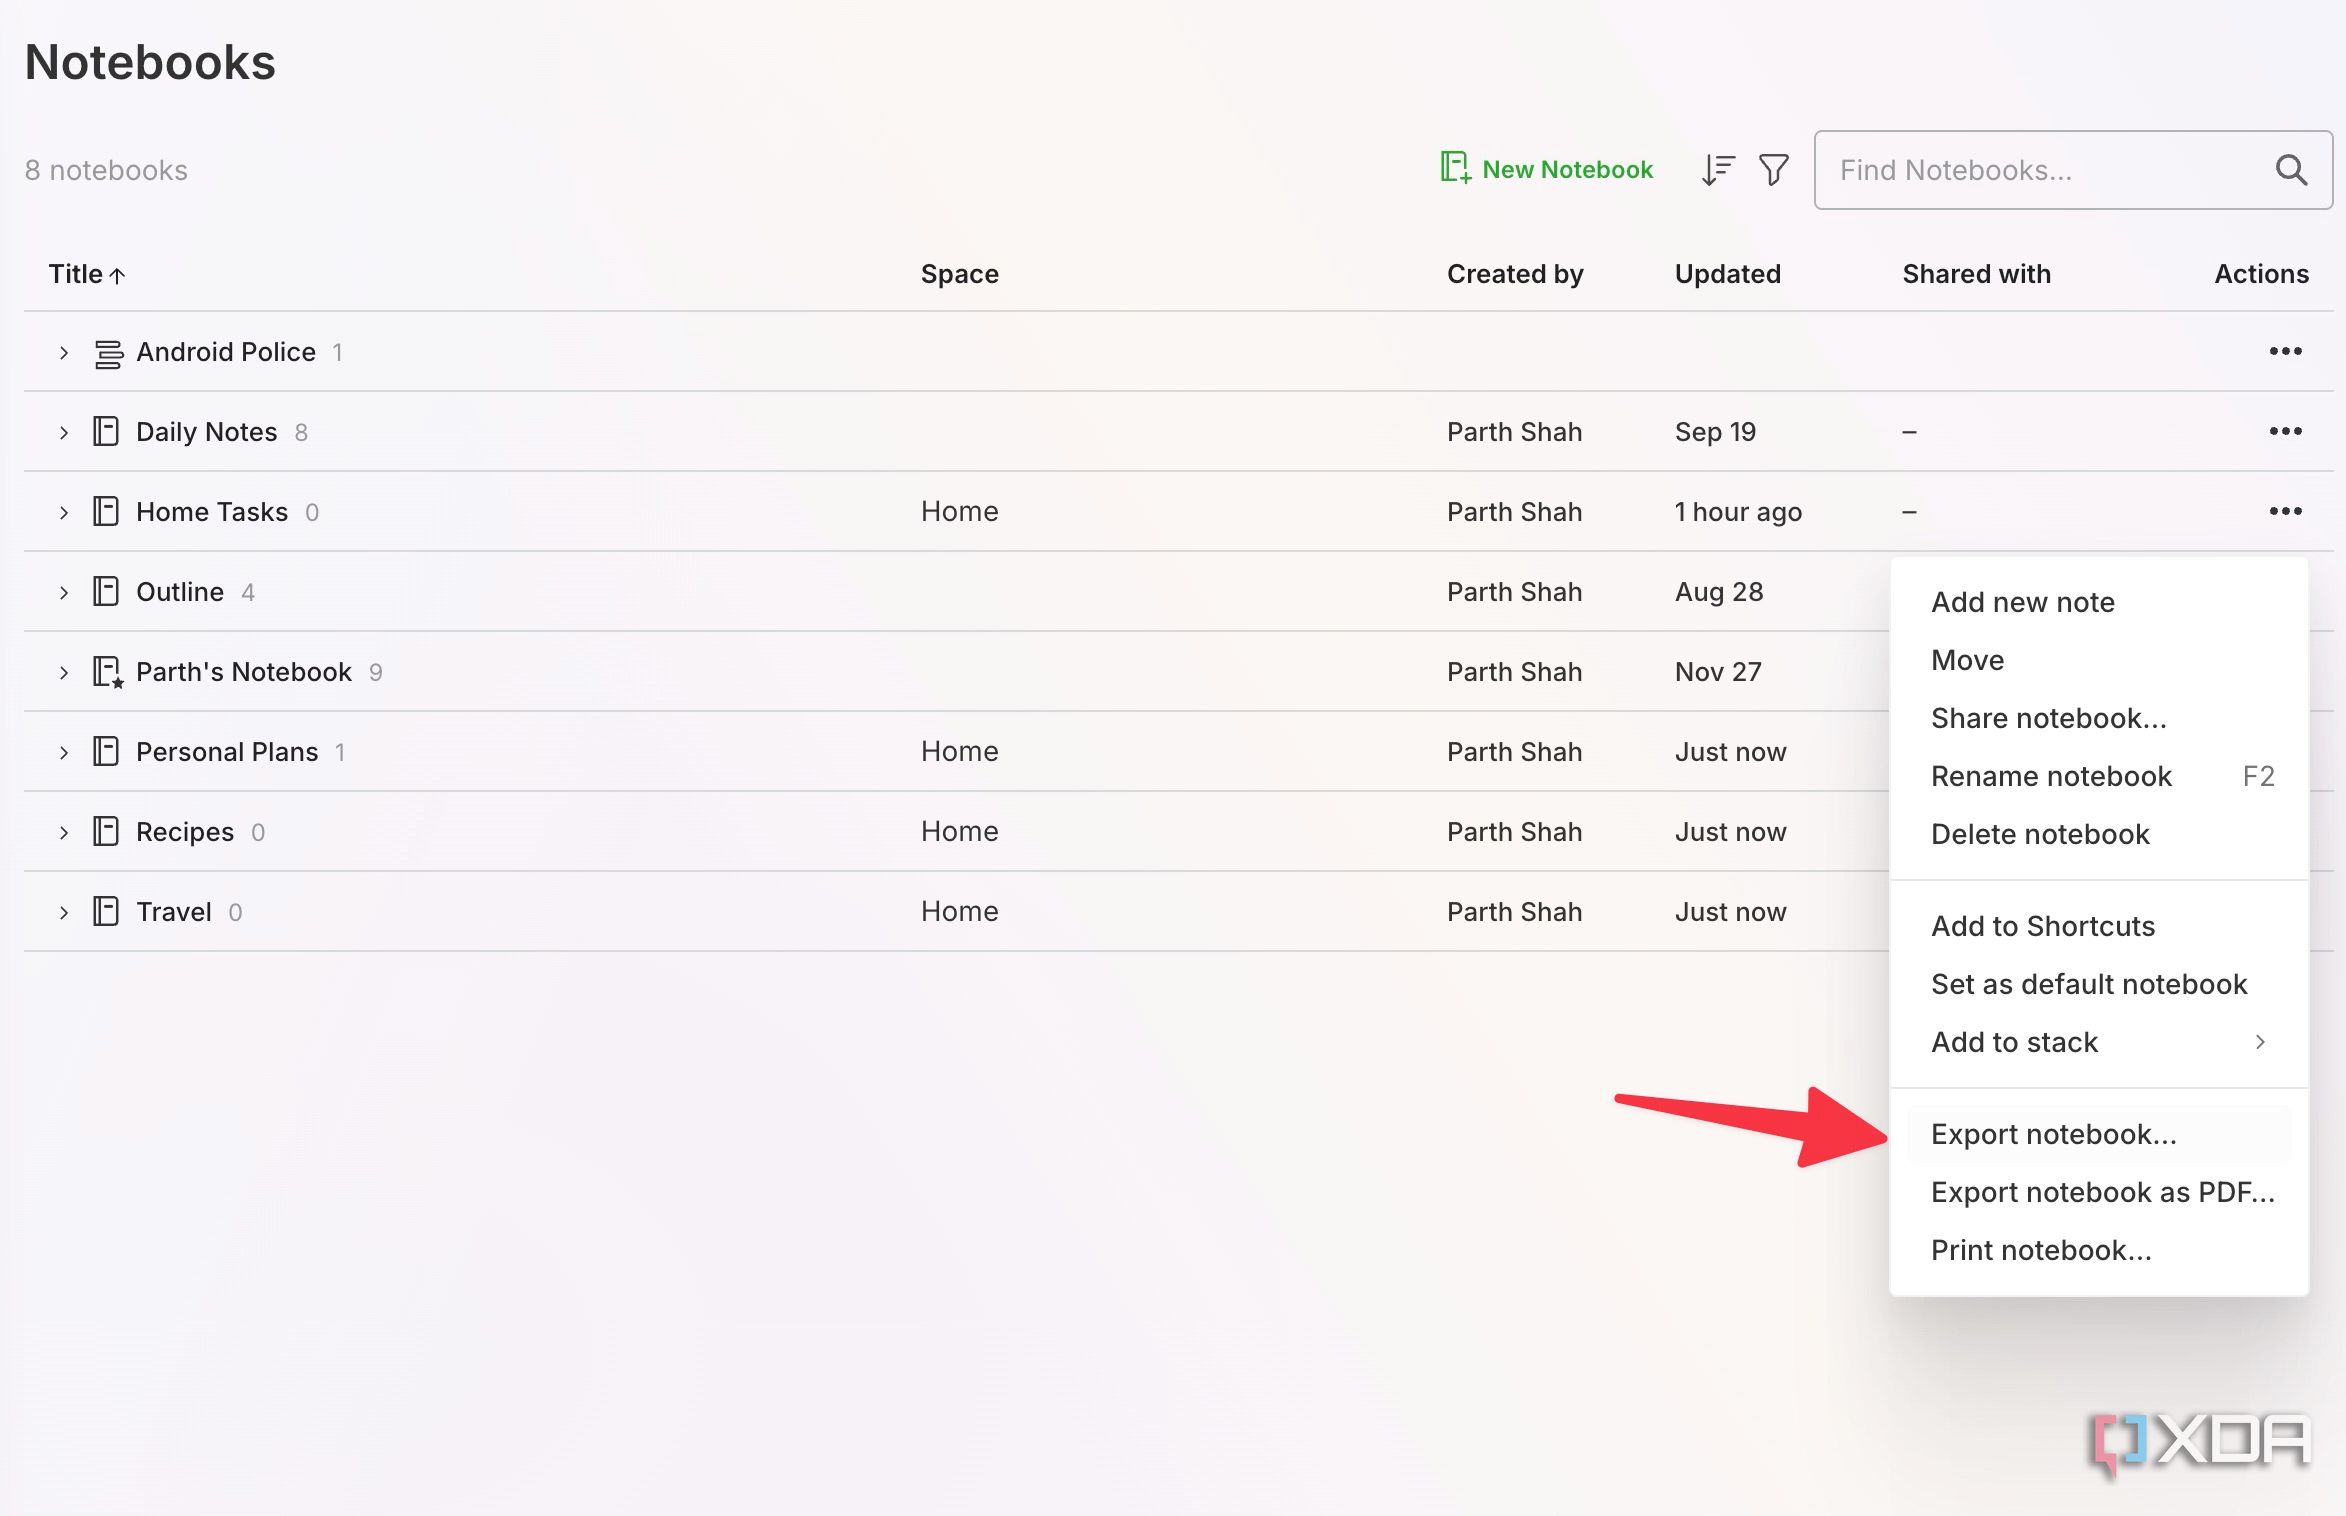Click the sort notebooks icon
The width and height of the screenshot is (2346, 1516).
1717,170
